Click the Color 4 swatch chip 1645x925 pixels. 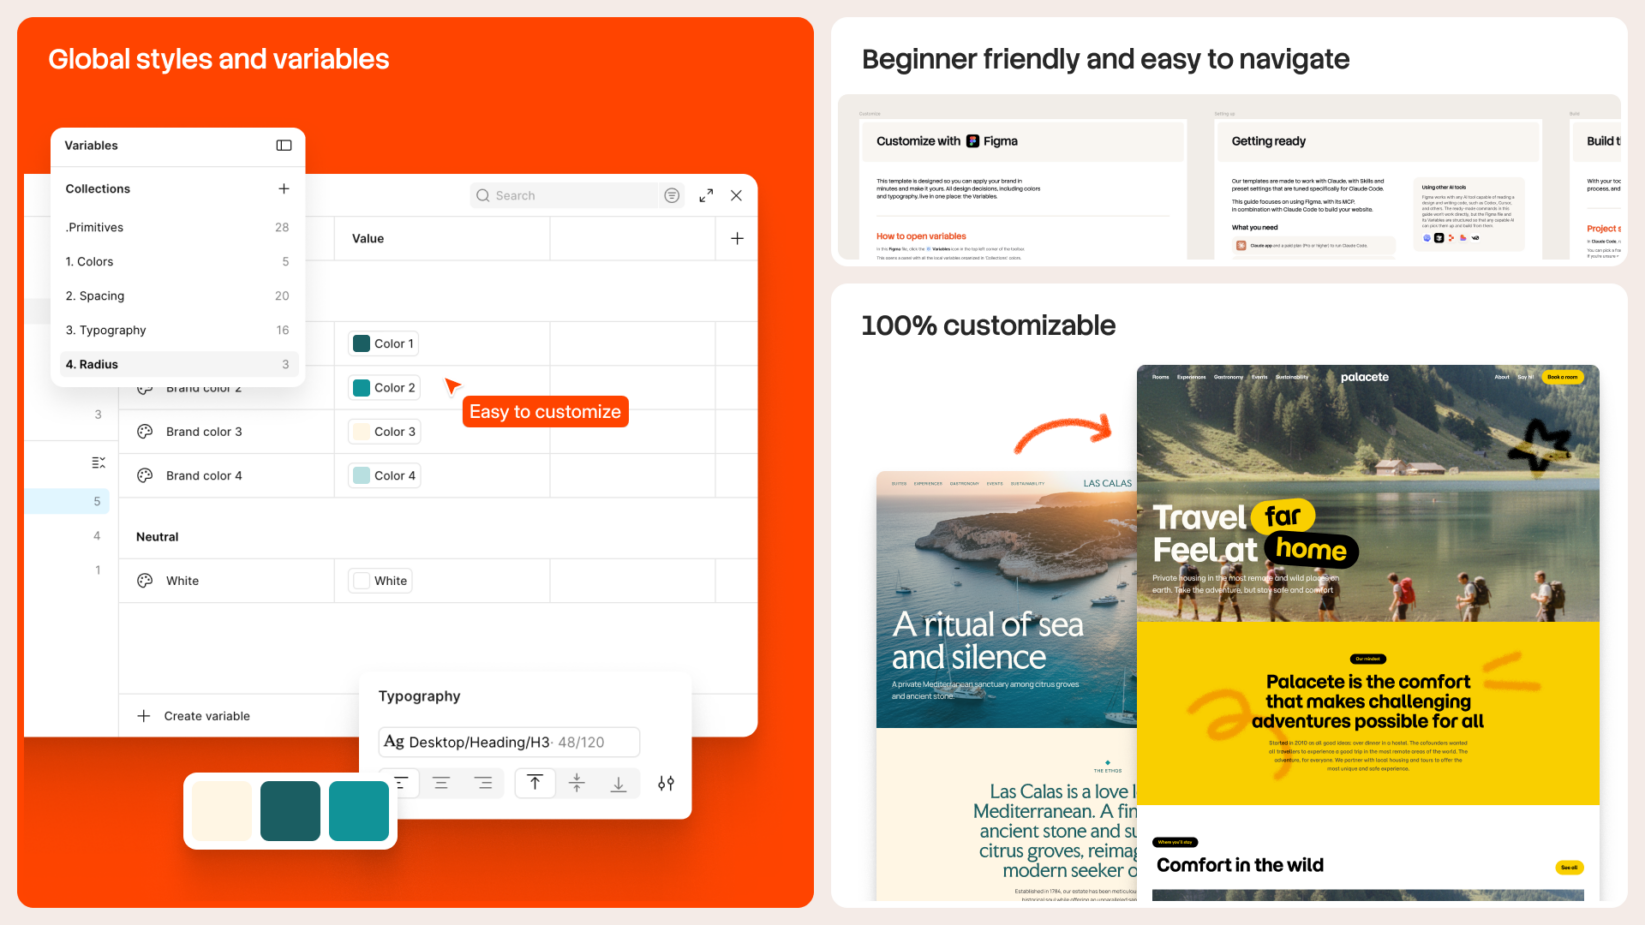click(384, 475)
